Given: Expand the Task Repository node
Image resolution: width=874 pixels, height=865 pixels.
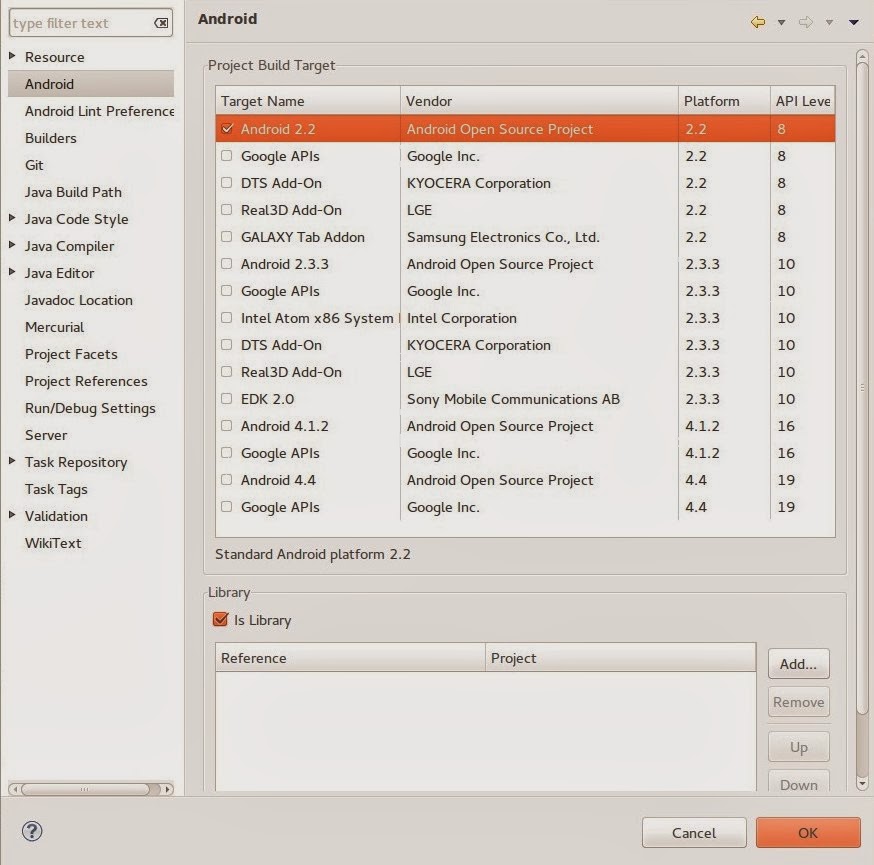Looking at the screenshot, I should [12, 462].
